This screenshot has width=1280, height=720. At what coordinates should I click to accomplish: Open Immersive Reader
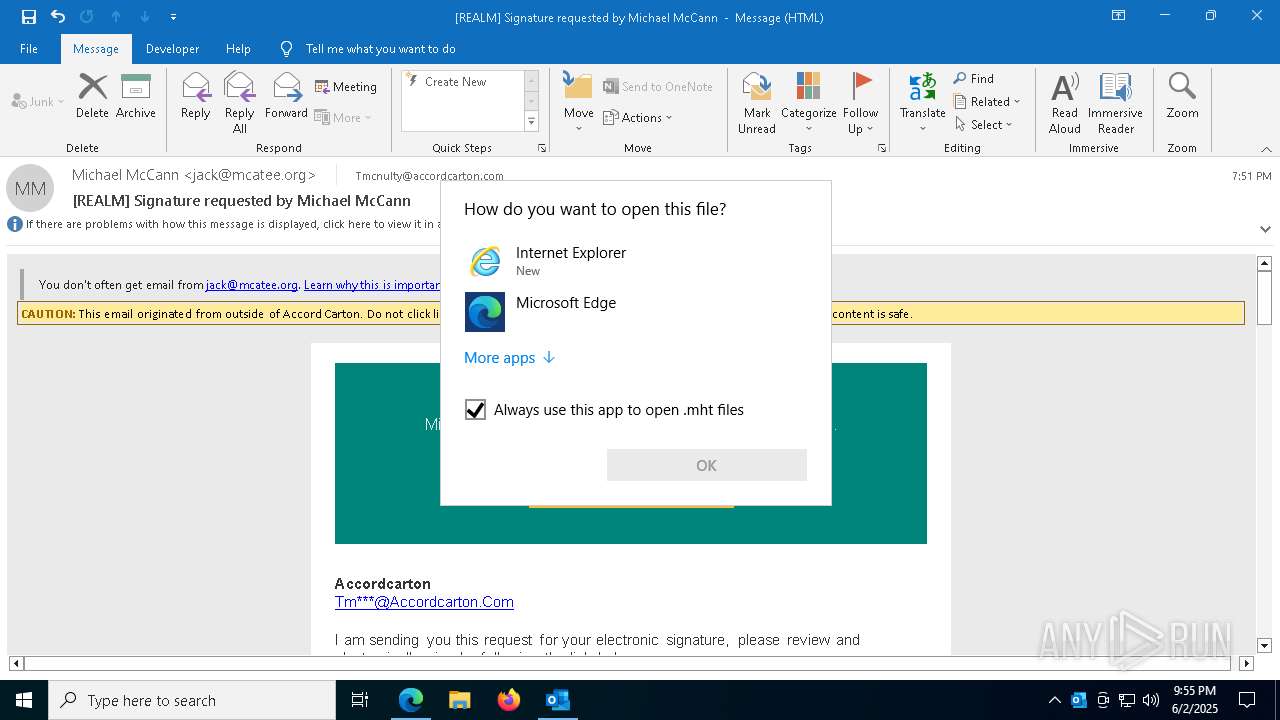point(1115,102)
